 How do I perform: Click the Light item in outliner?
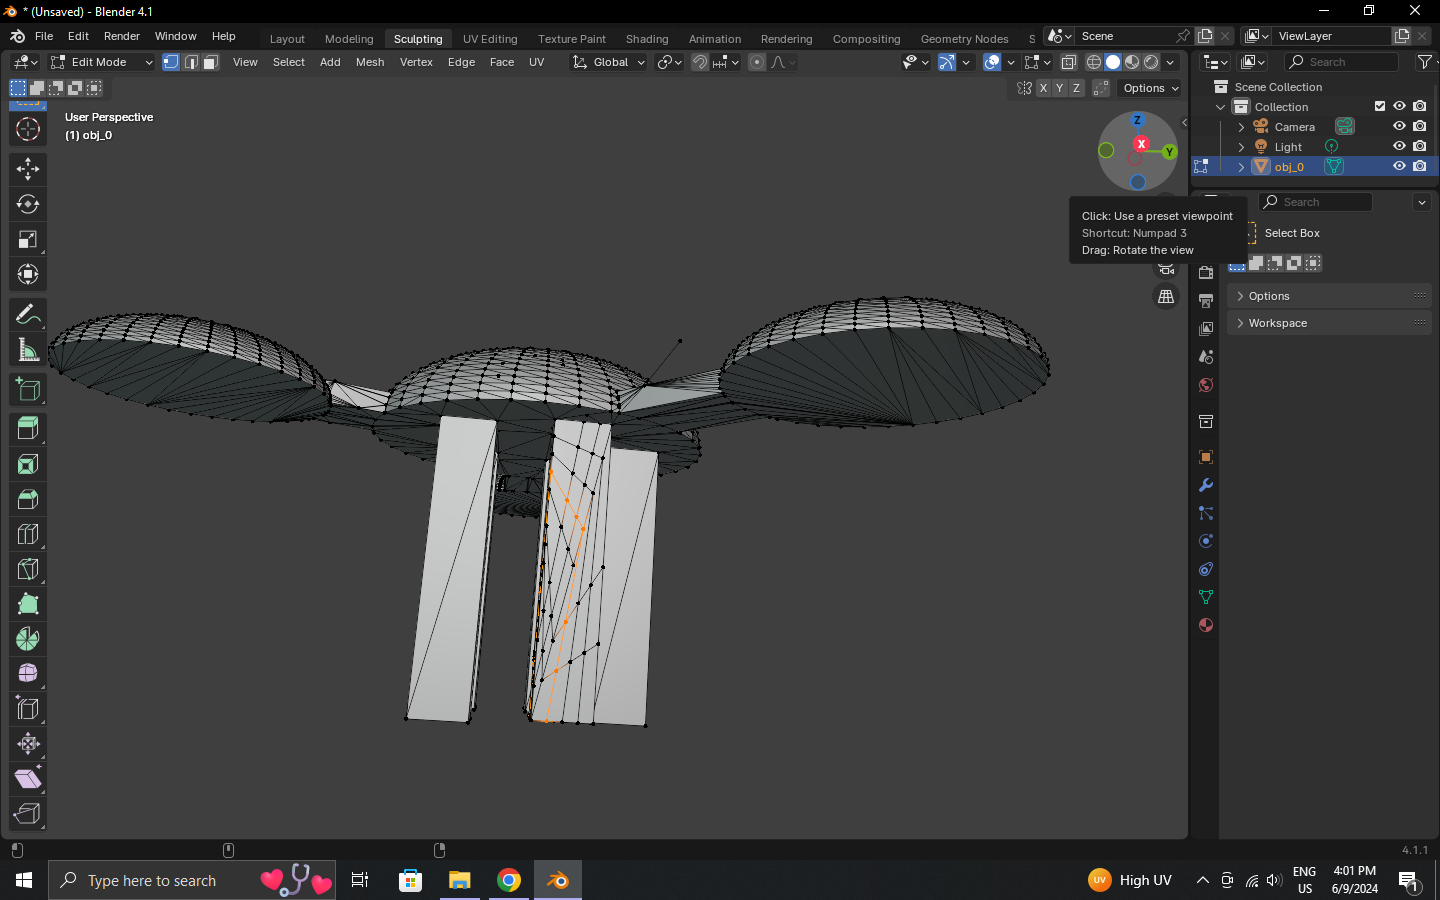1288,147
